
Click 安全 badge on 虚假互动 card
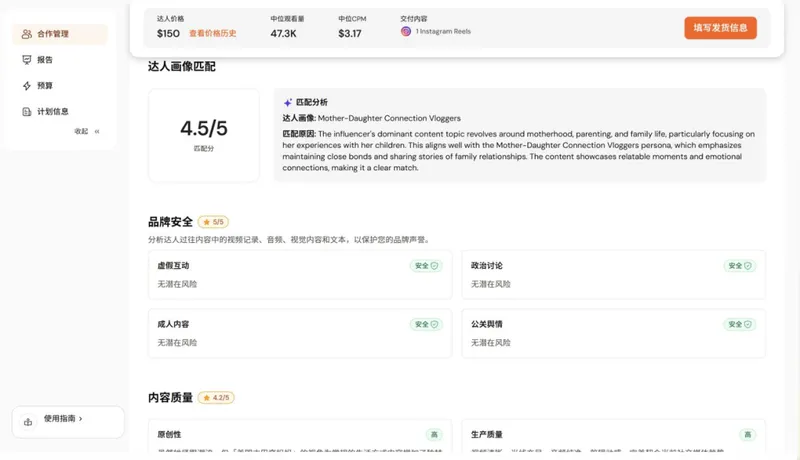click(426, 266)
